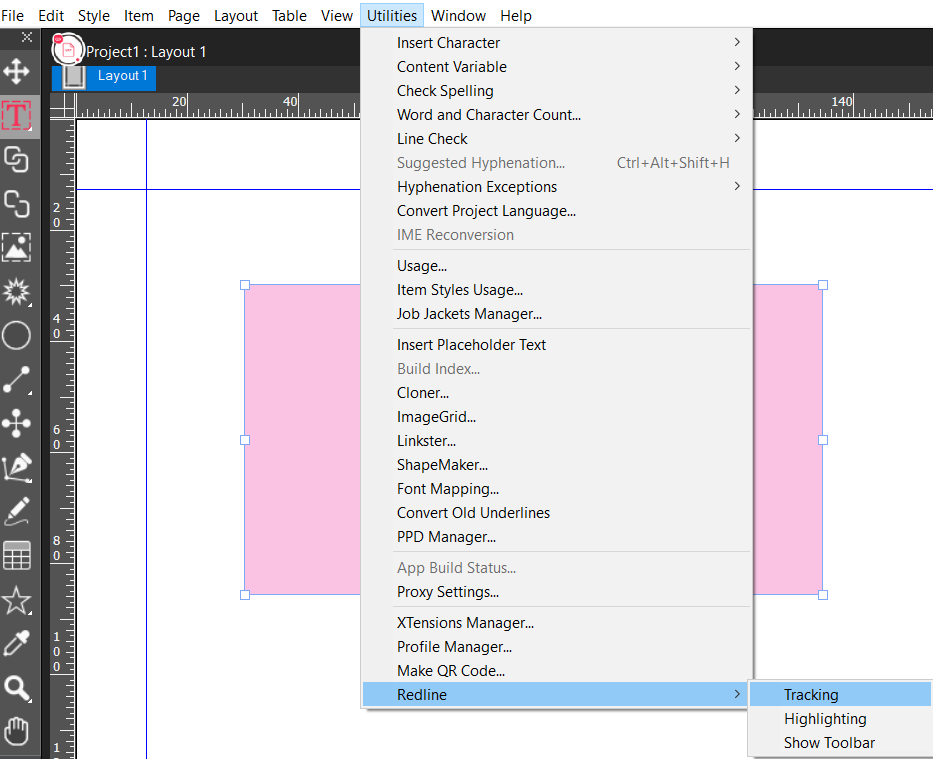Choose the Oval shape tool
933x759 pixels.
click(17, 335)
